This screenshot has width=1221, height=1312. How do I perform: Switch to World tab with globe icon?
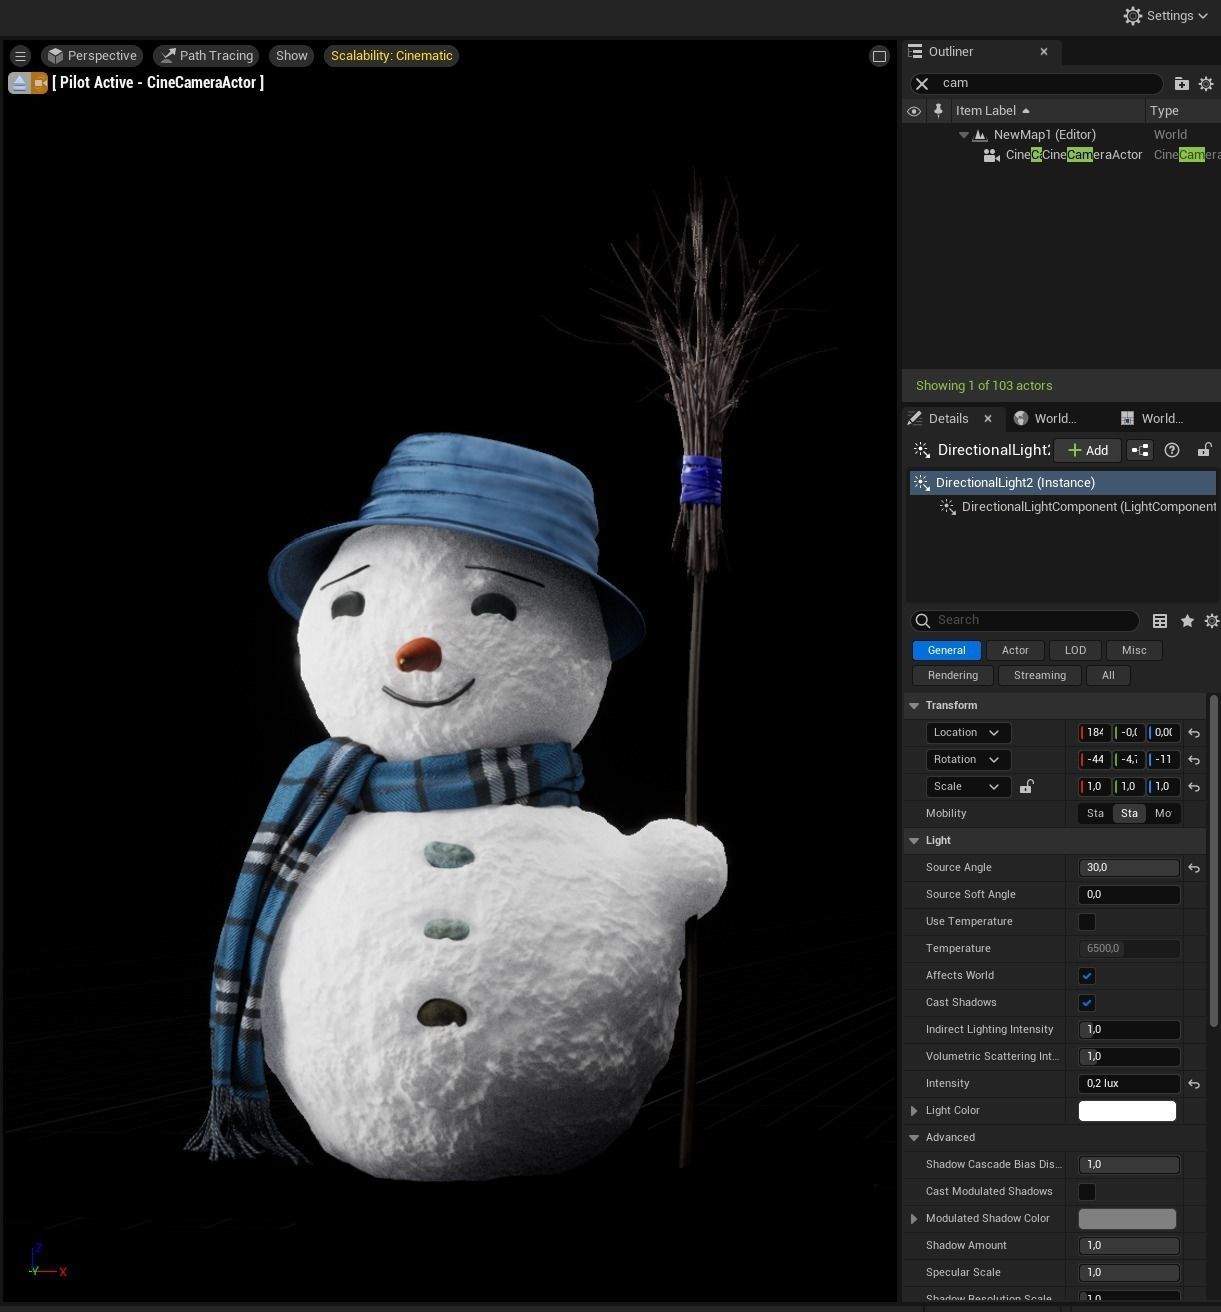[x=1046, y=419]
